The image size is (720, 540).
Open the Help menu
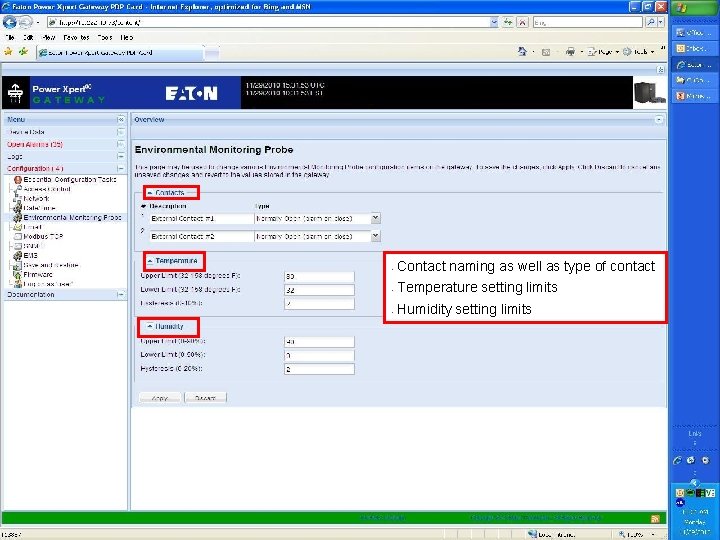[x=127, y=38]
